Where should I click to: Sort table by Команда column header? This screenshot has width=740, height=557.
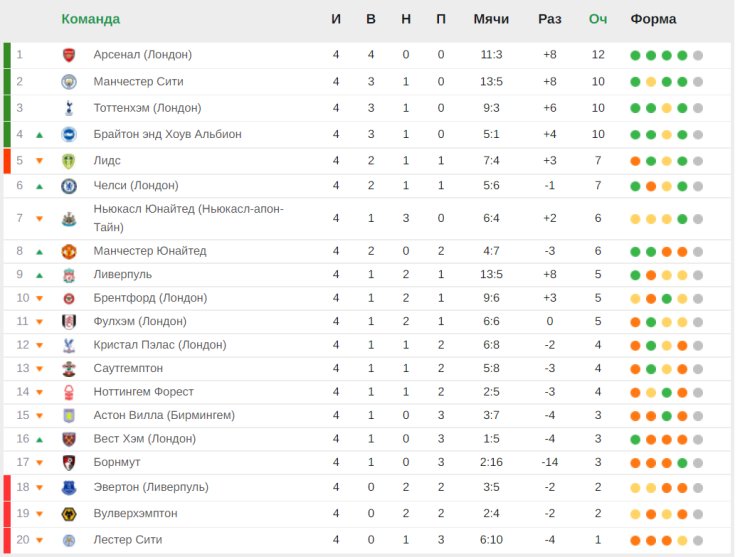91,19
